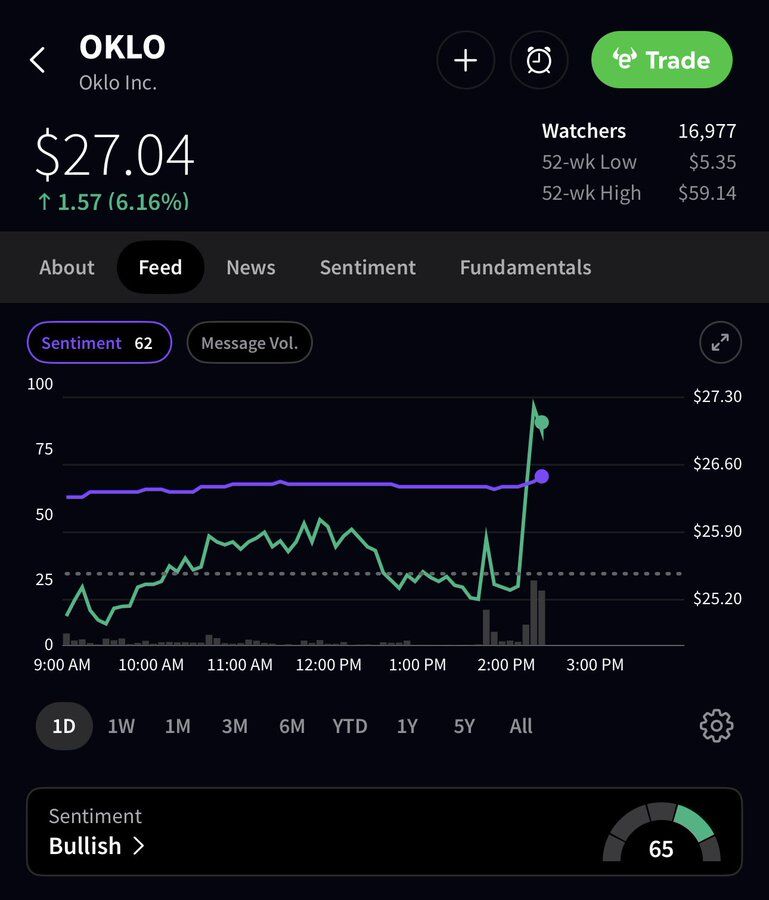Switch to the News tab
The image size is (769, 900).
(x=250, y=267)
